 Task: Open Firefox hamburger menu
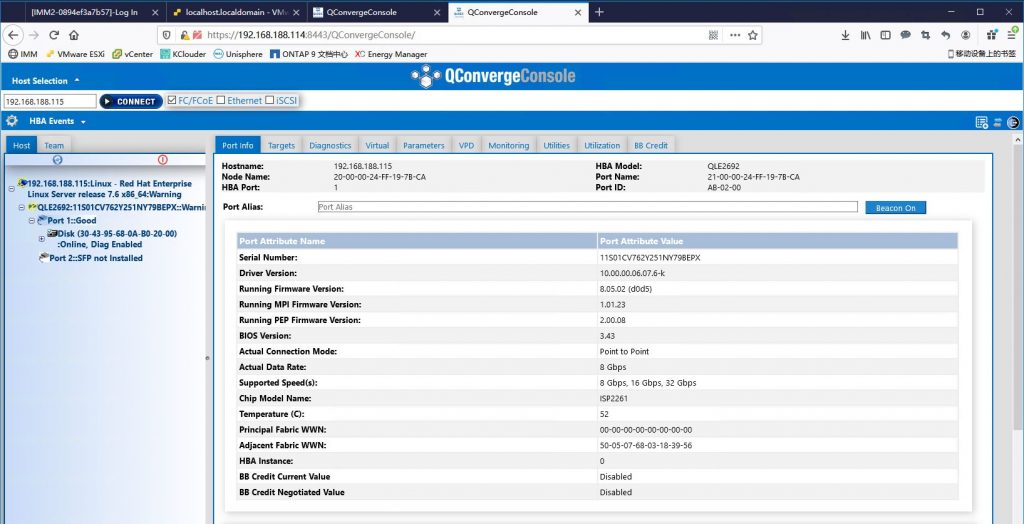pos(1011,35)
